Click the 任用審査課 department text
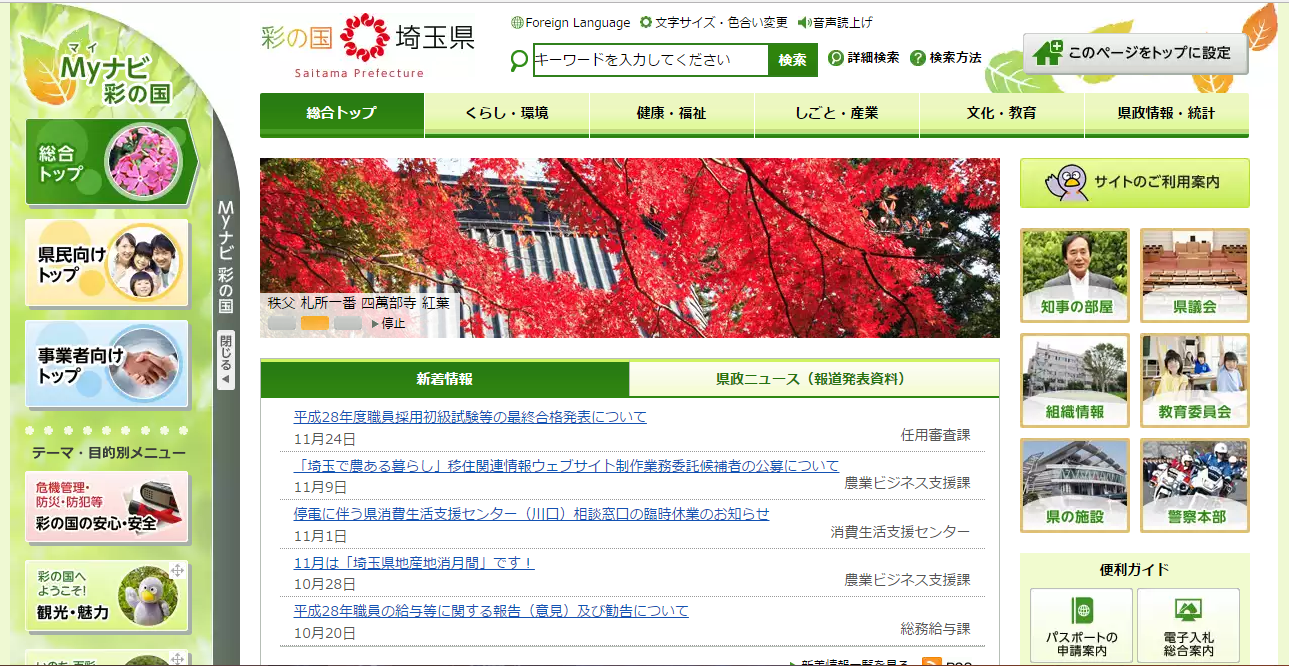 click(x=935, y=435)
